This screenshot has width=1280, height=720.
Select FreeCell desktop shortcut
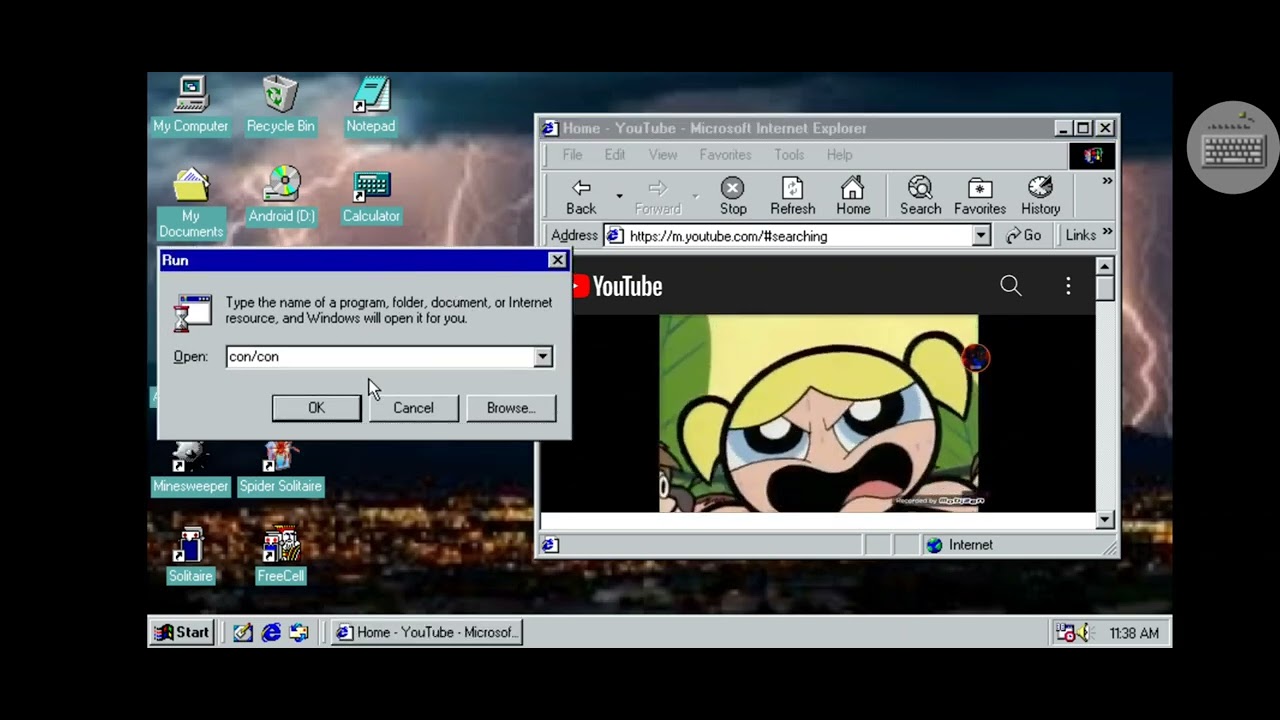(x=280, y=556)
